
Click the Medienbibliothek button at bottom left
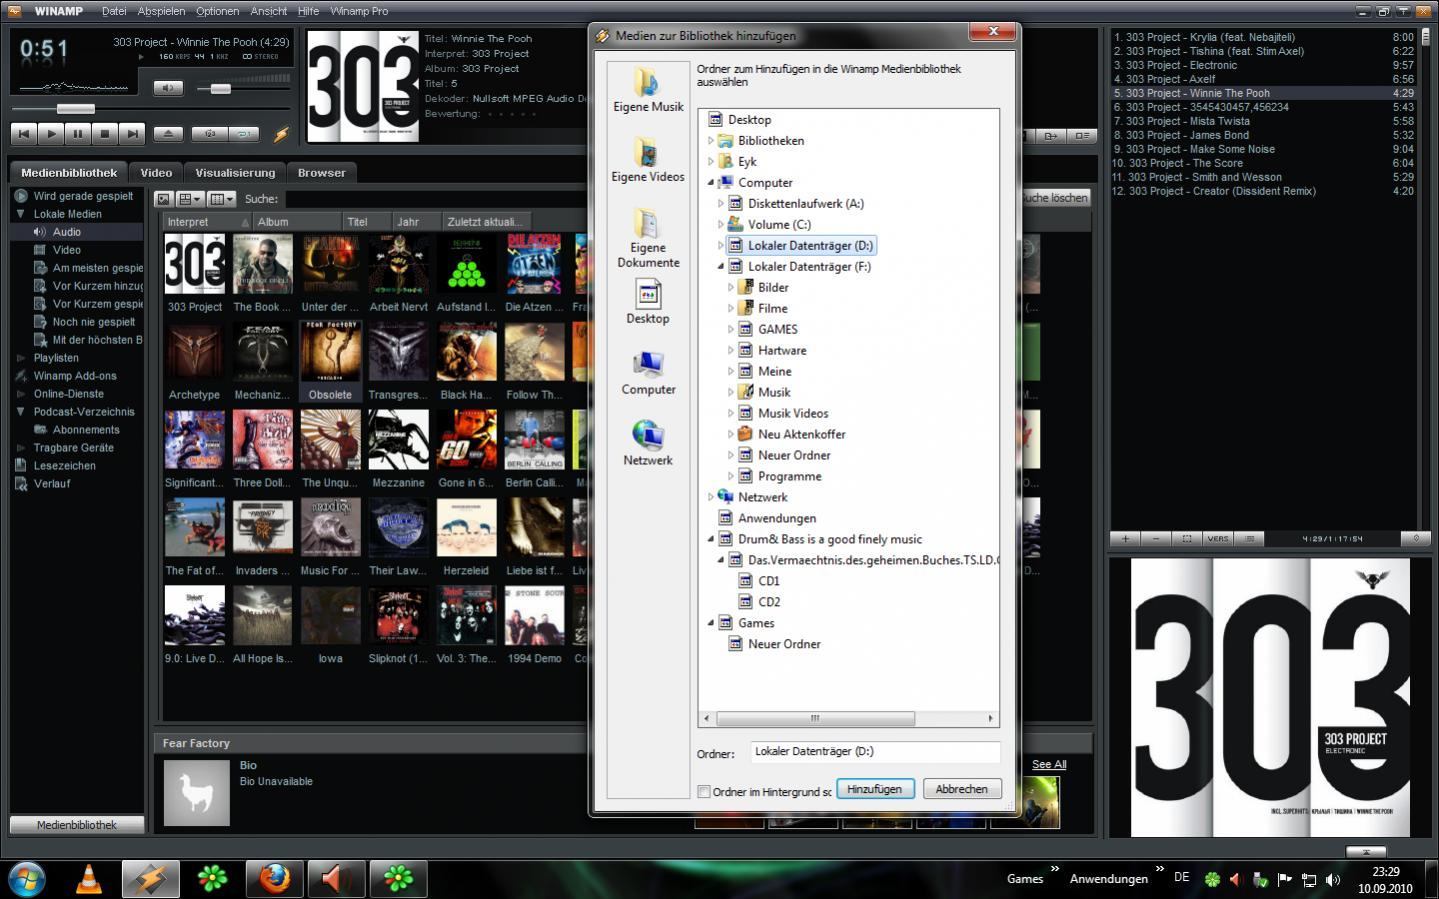[x=77, y=825]
